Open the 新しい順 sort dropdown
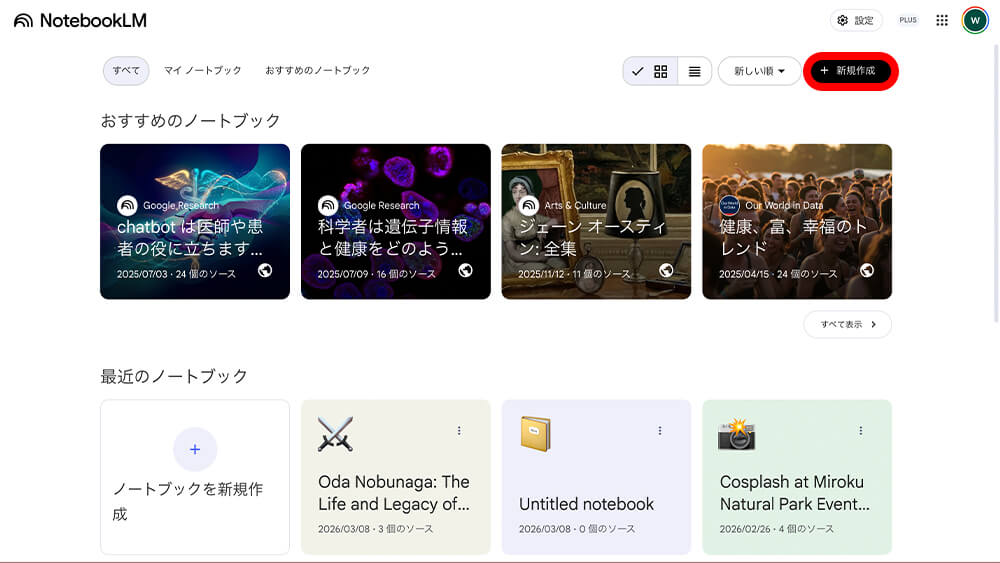This screenshot has height=563, width=1000. tap(759, 71)
